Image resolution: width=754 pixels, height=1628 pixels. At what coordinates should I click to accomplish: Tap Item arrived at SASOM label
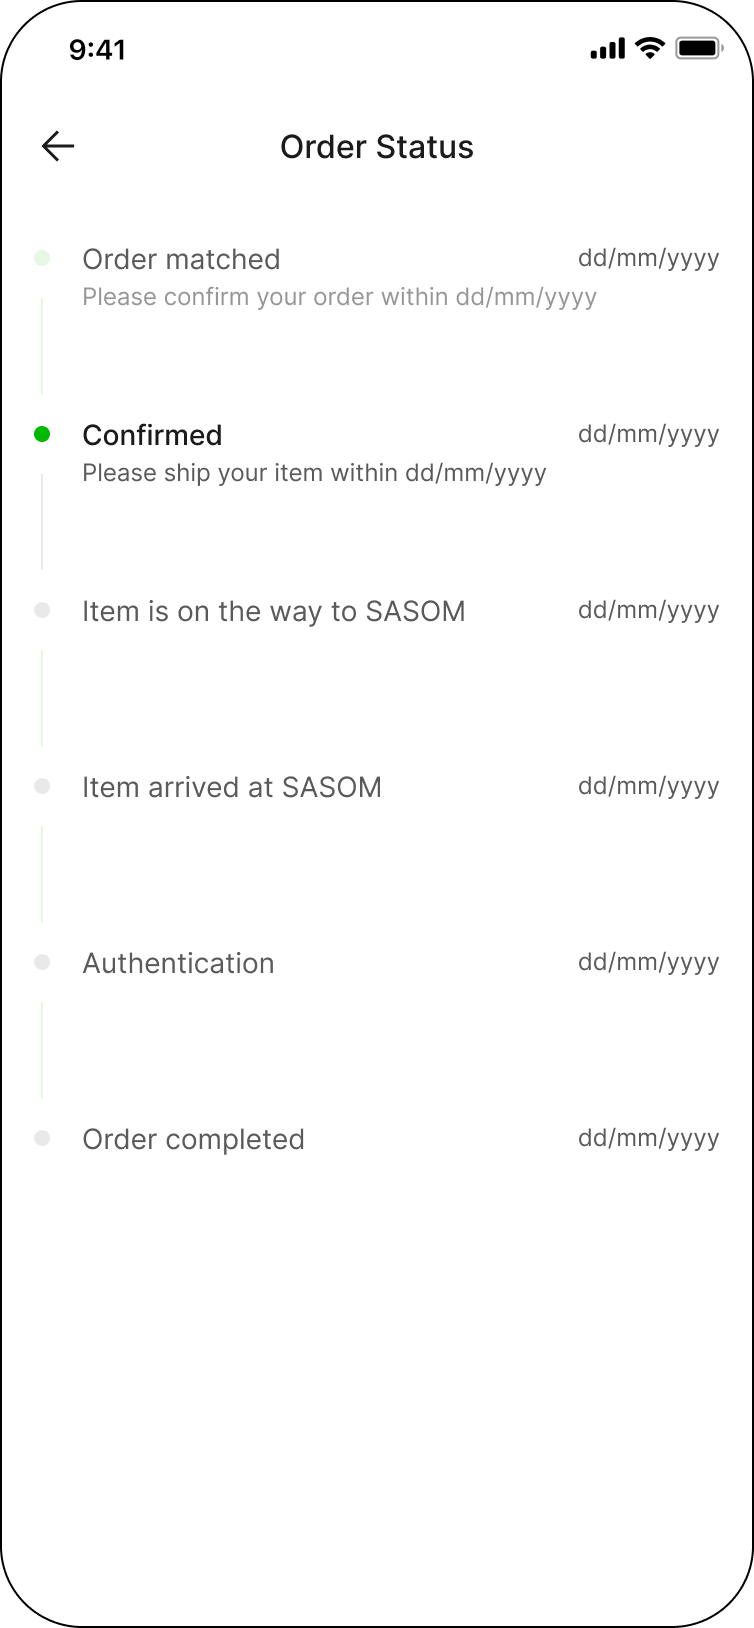[x=231, y=787]
